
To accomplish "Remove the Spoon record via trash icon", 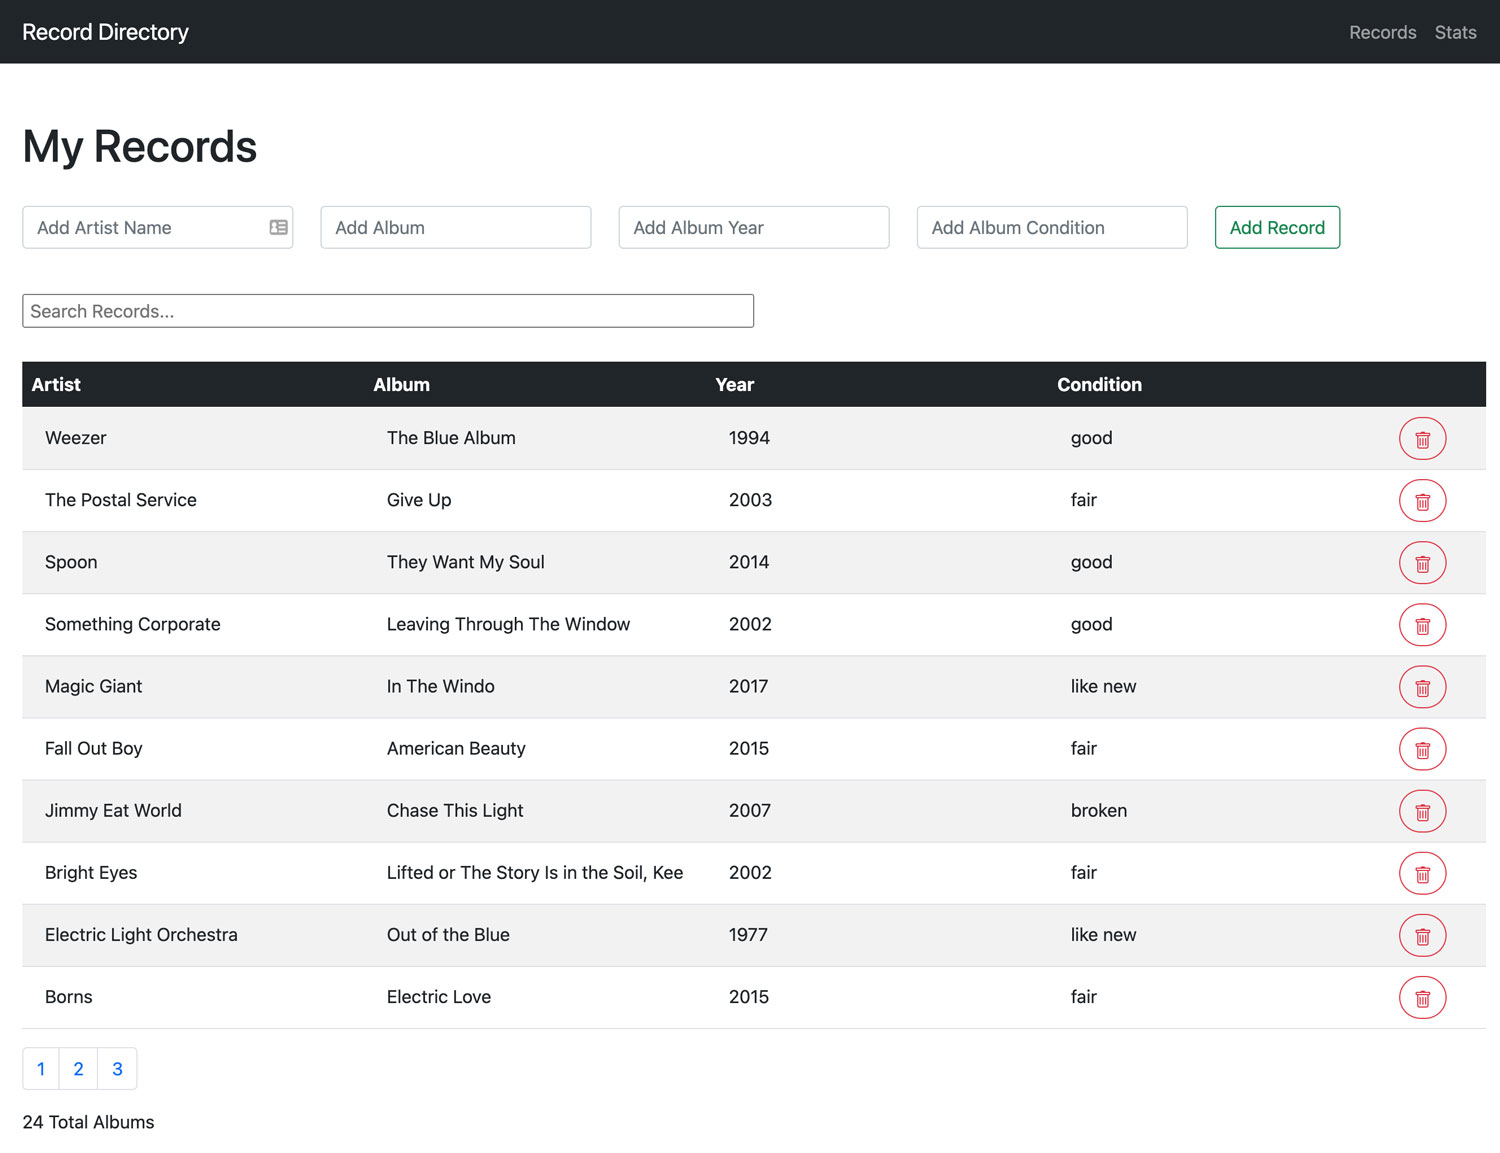I will coord(1422,563).
